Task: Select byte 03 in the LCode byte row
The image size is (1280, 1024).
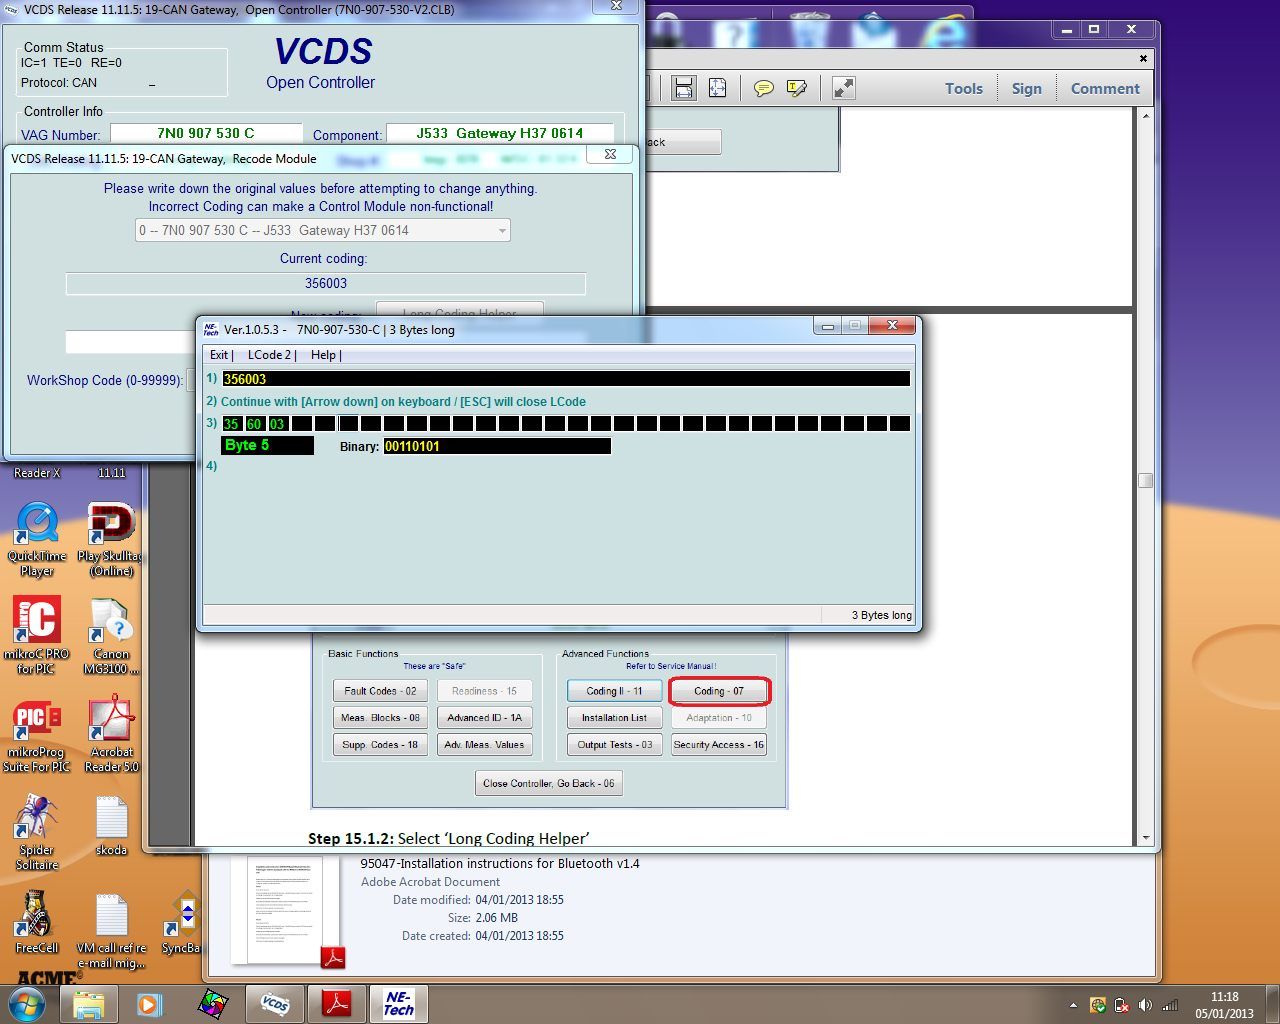Action: tap(278, 424)
